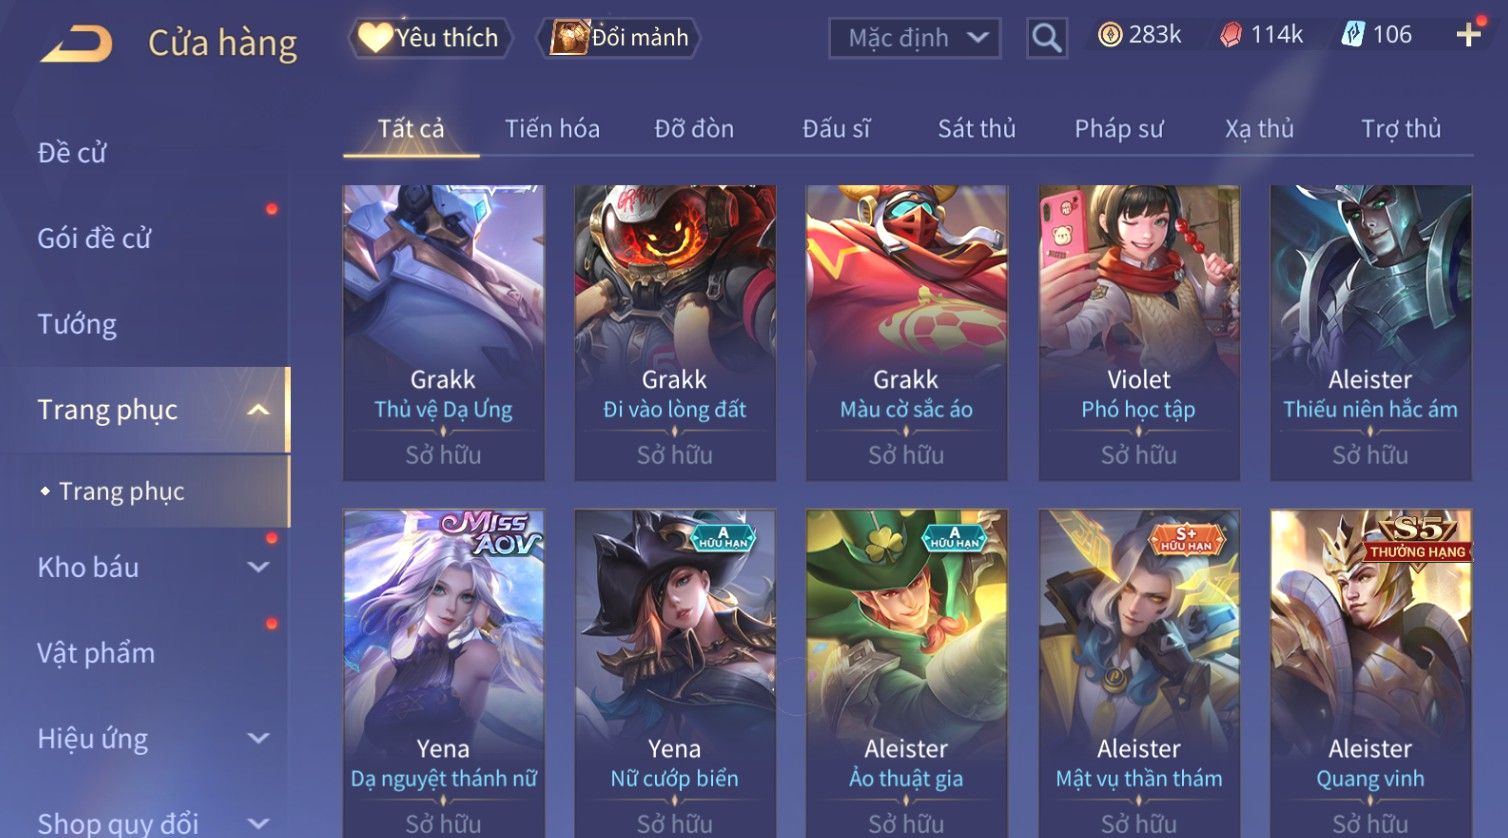Click the red ruby currency icon
Viewport: 1508px width, 838px height.
click(1231, 35)
